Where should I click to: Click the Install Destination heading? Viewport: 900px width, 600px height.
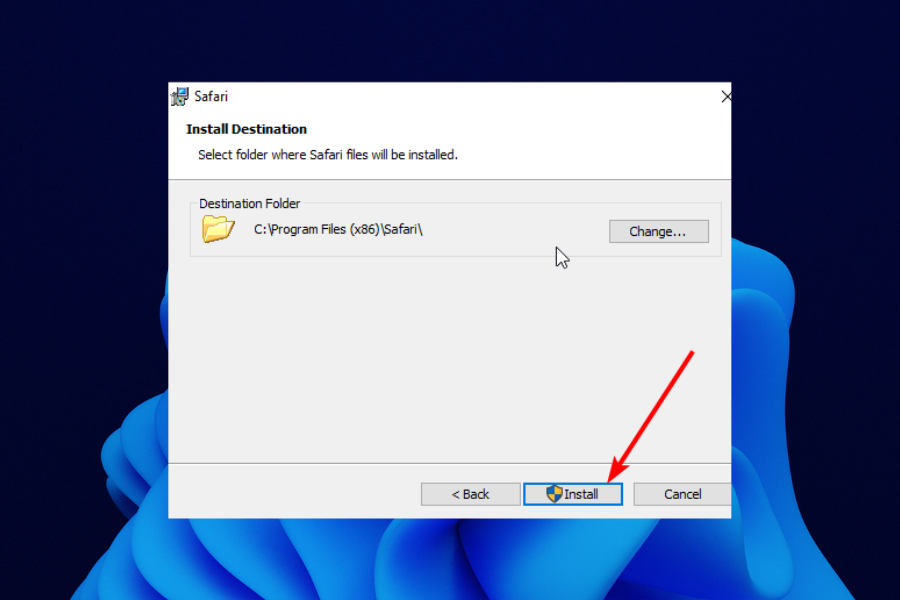coord(246,129)
